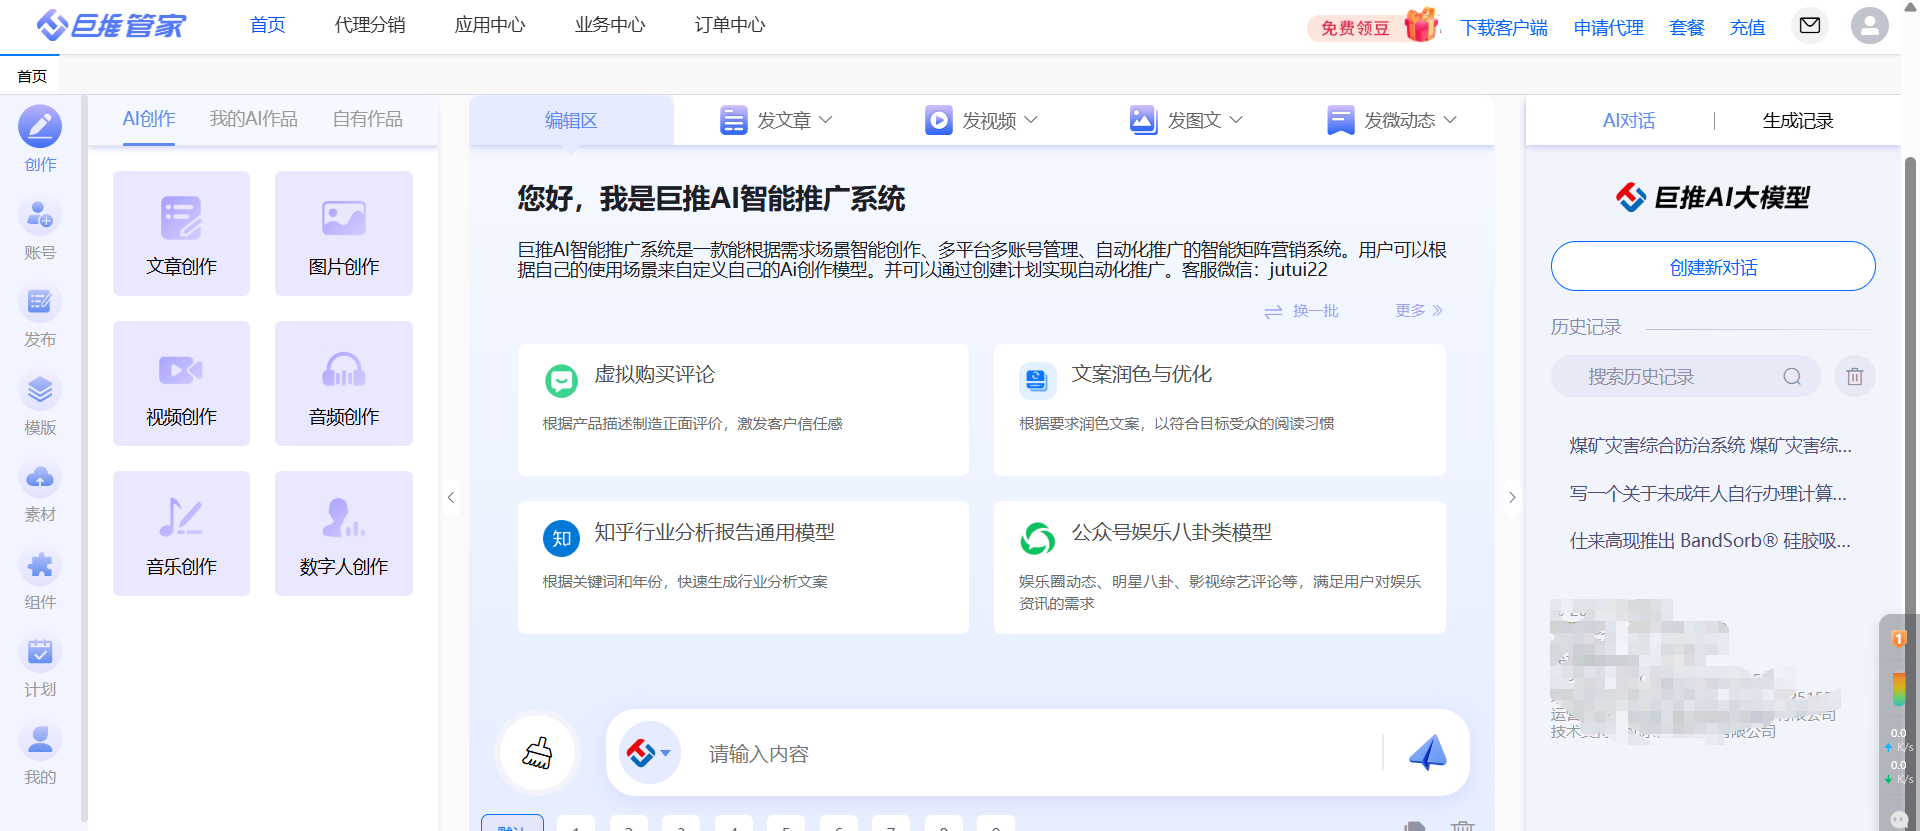
Task: Click the green chat icon on 虚拟购买评论 card
Action: pyautogui.click(x=561, y=380)
